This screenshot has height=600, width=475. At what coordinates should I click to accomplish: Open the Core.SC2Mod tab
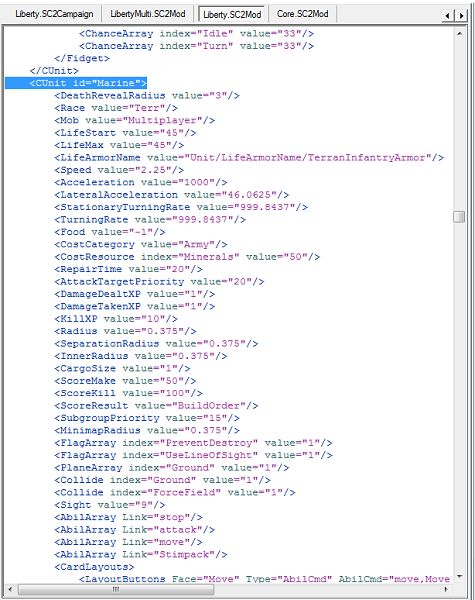[302, 14]
